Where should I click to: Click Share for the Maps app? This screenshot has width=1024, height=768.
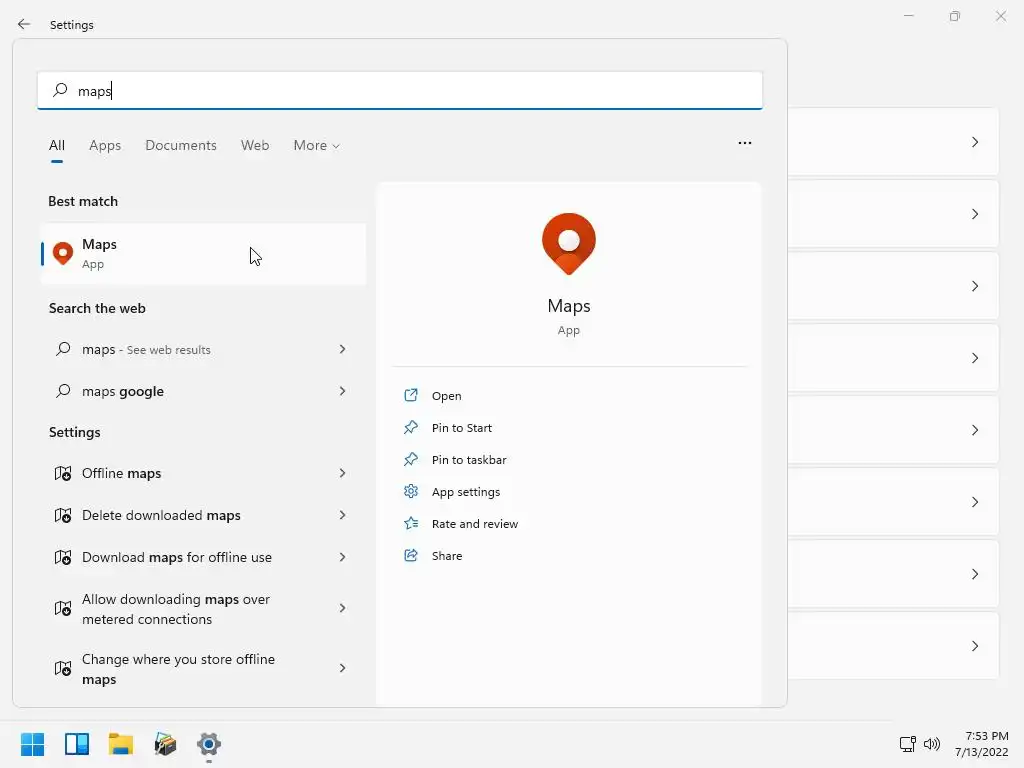[447, 556]
